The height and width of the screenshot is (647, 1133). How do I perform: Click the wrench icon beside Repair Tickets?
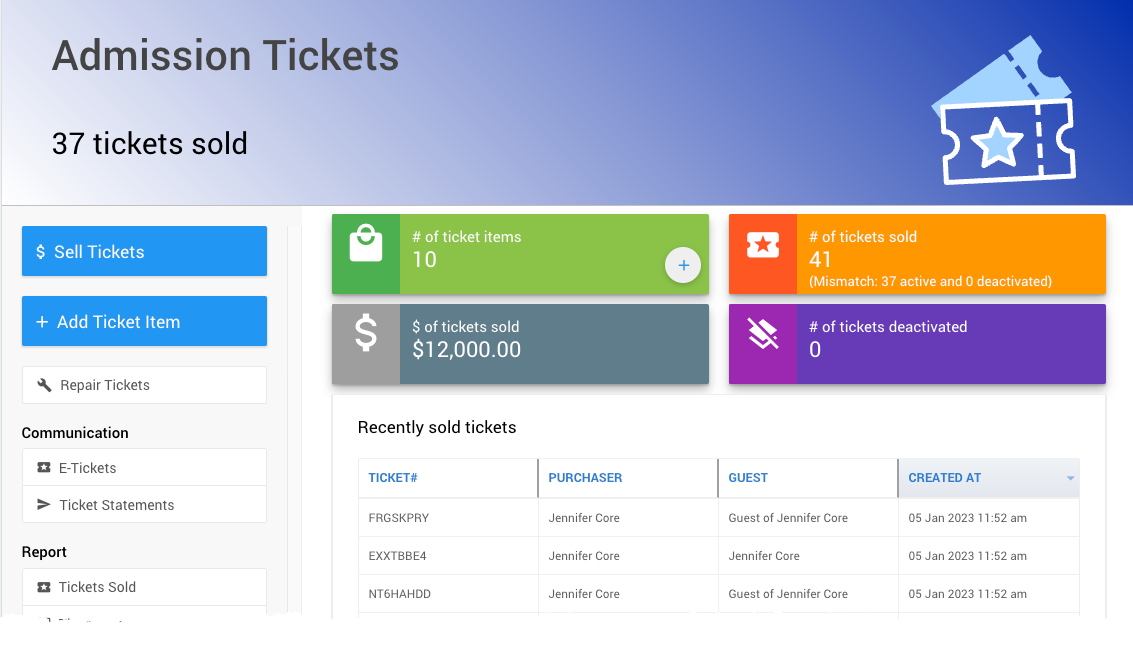pyautogui.click(x=44, y=385)
